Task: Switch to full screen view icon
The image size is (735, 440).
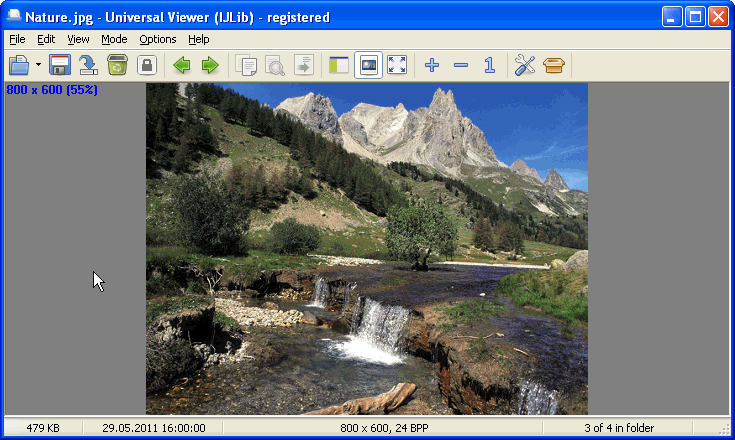Action: click(x=397, y=65)
